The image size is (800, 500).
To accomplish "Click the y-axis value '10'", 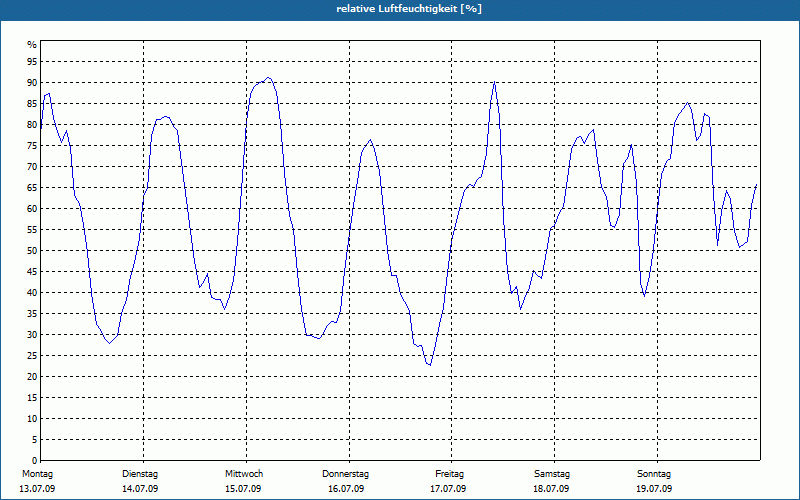I will 32,419.
